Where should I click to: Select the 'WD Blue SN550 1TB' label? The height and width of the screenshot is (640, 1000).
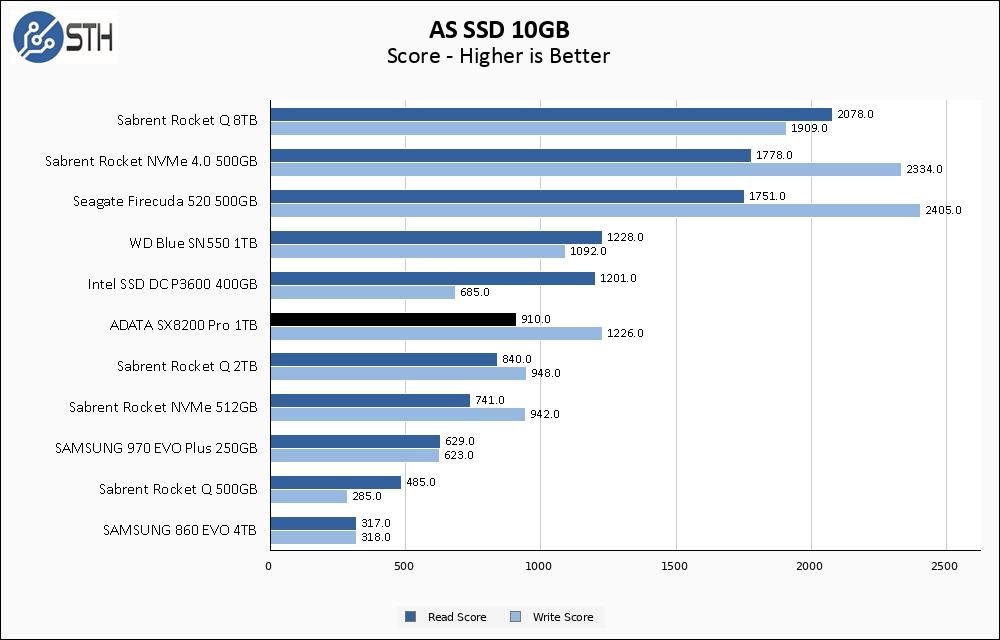pos(193,243)
